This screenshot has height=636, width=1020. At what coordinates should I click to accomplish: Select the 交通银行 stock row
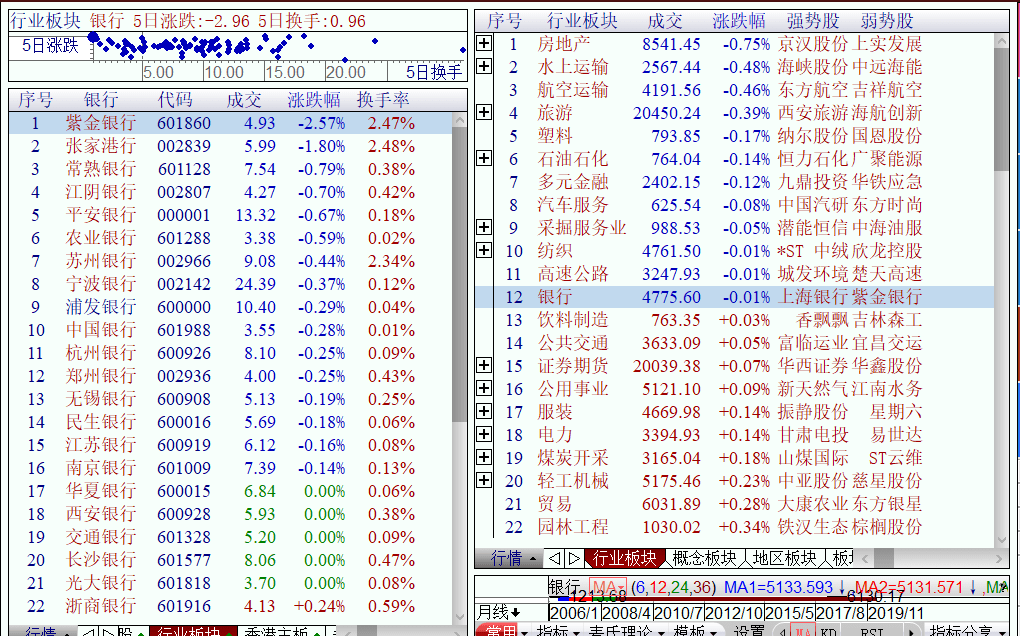tap(230, 537)
